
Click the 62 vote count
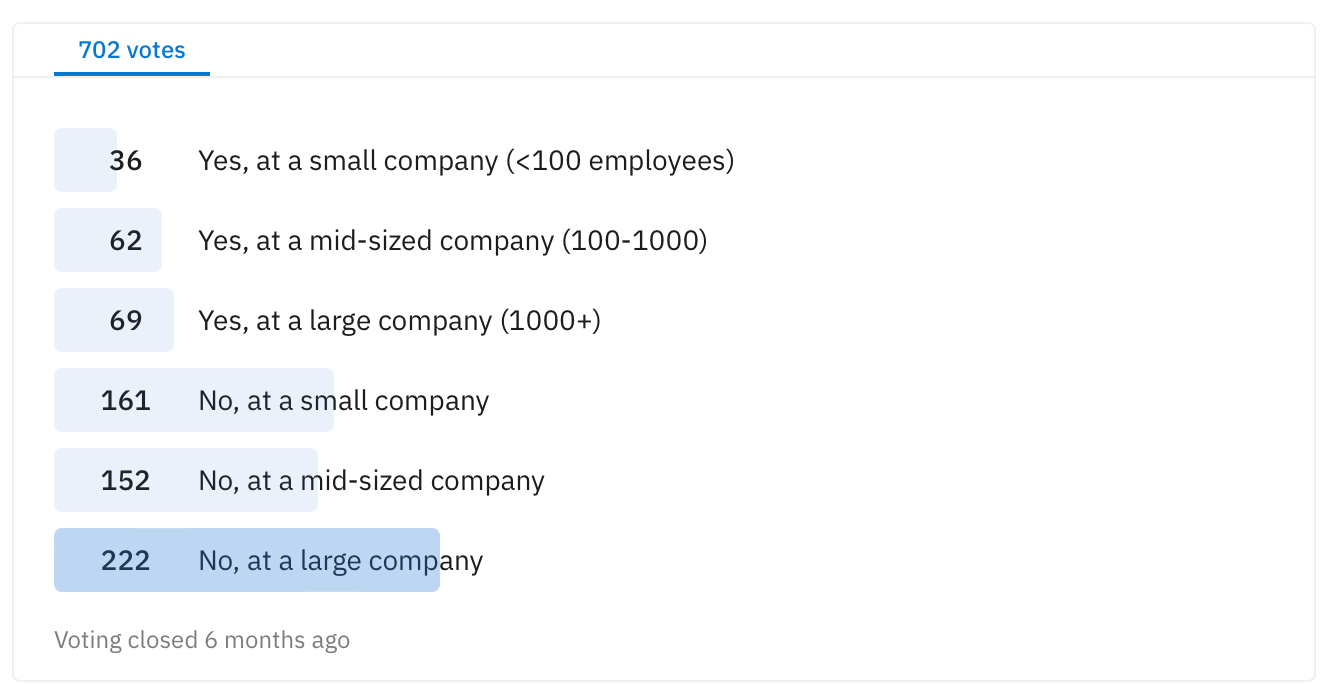point(126,240)
